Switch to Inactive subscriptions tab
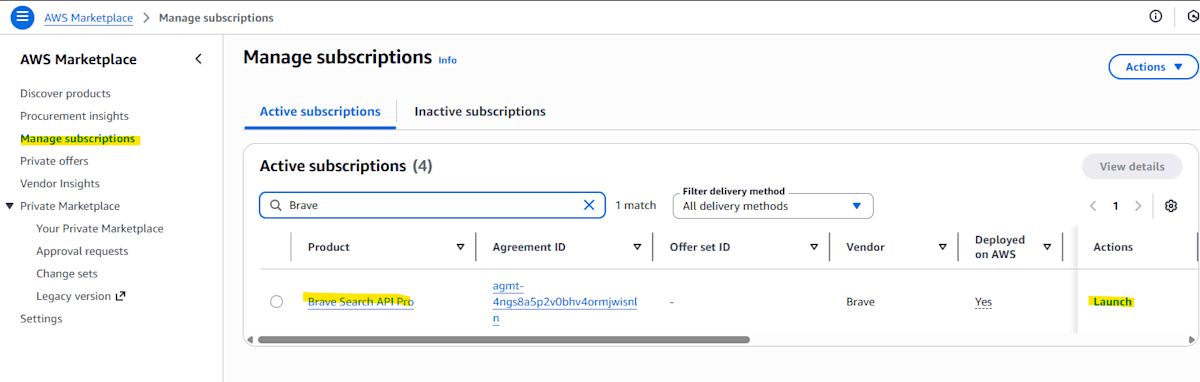The image size is (1200, 382). click(480, 111)
